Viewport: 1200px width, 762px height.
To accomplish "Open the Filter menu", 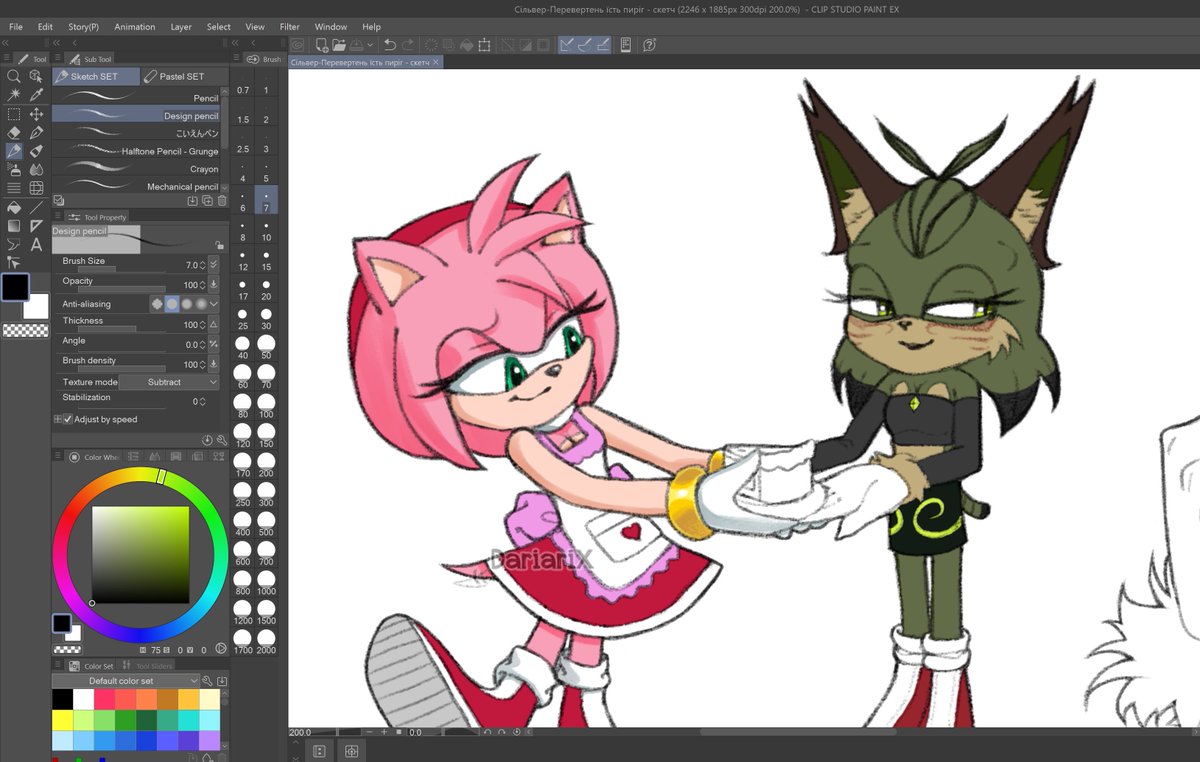I will (x=289, y=27).
